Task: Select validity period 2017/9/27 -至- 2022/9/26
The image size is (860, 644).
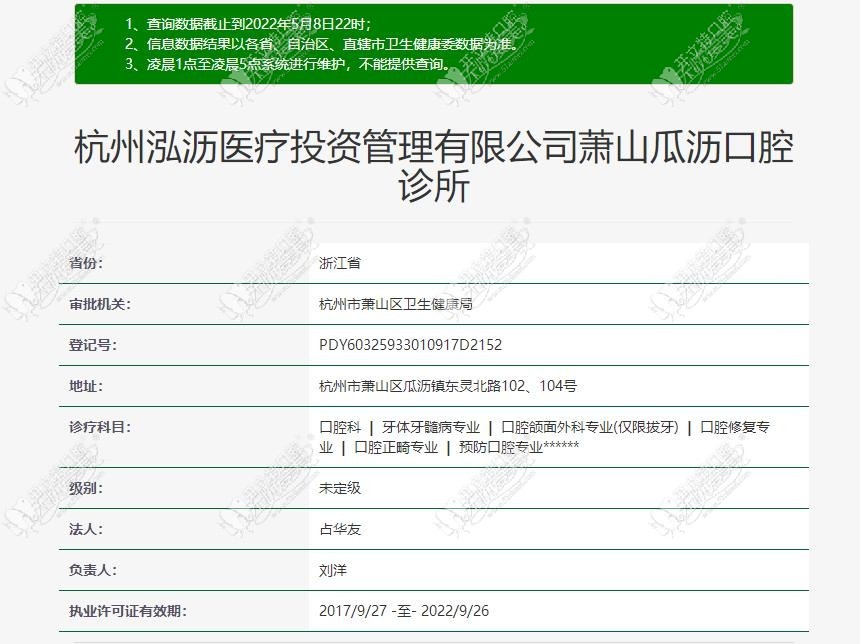Action: tap(404, 611)
